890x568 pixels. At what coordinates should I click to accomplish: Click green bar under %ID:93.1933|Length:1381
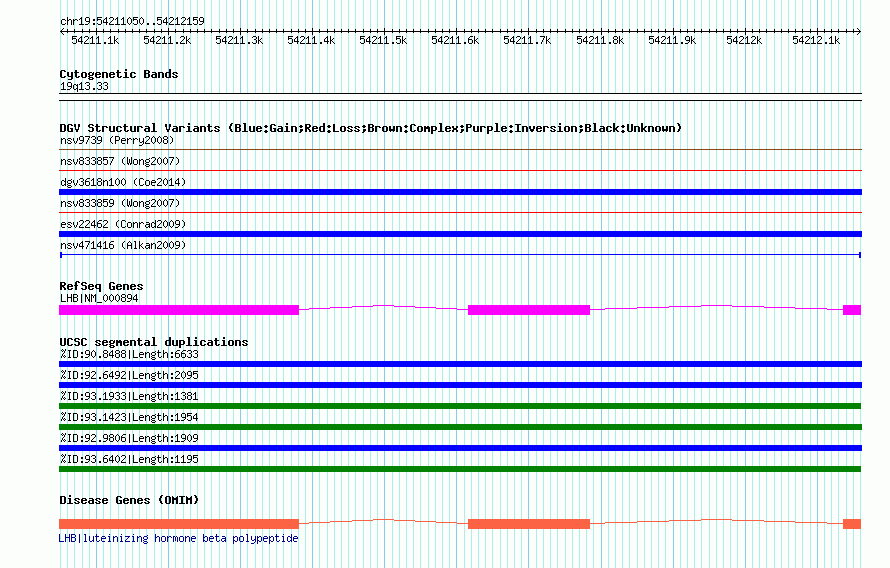point(460,406)
